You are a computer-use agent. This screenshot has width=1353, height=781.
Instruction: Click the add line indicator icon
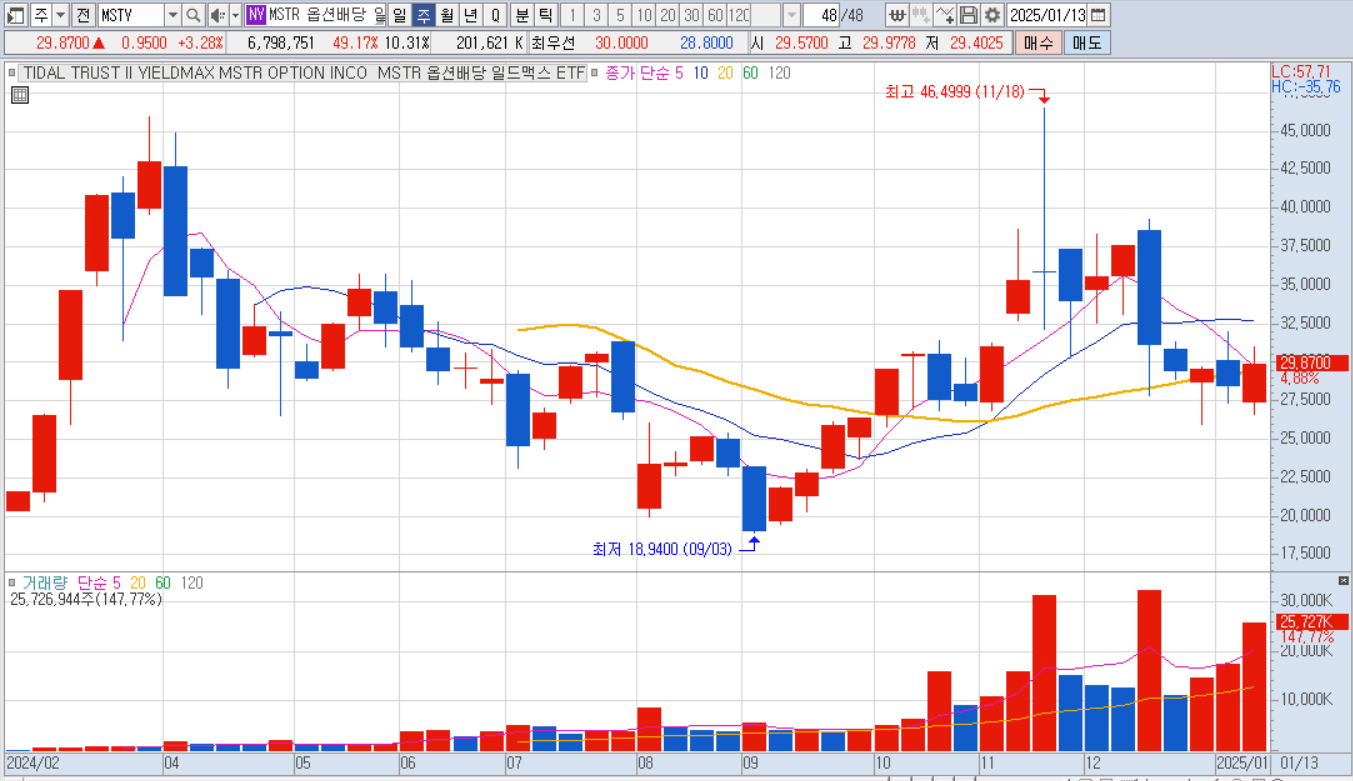point(944,15)
